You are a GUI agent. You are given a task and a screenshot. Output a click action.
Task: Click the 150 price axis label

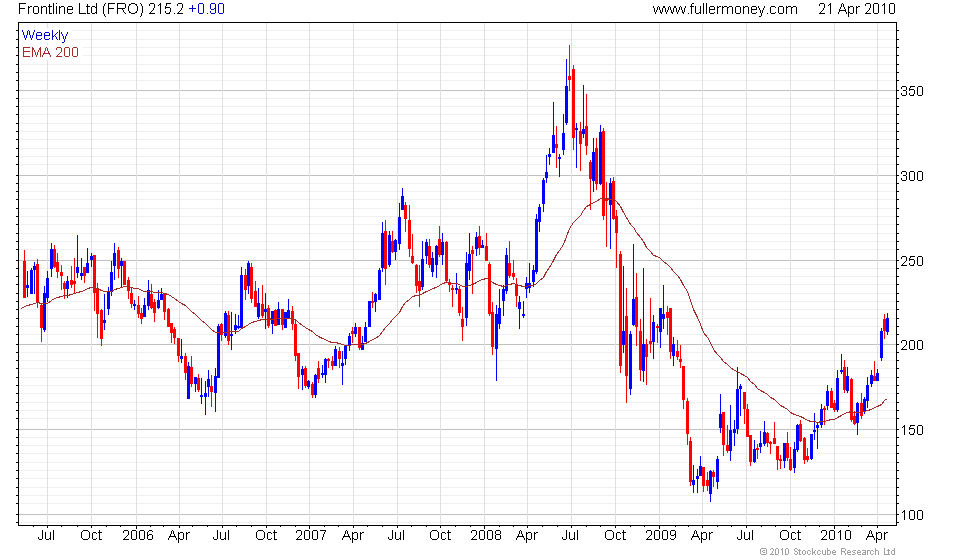pyautogui.click(x=911, y=430)
